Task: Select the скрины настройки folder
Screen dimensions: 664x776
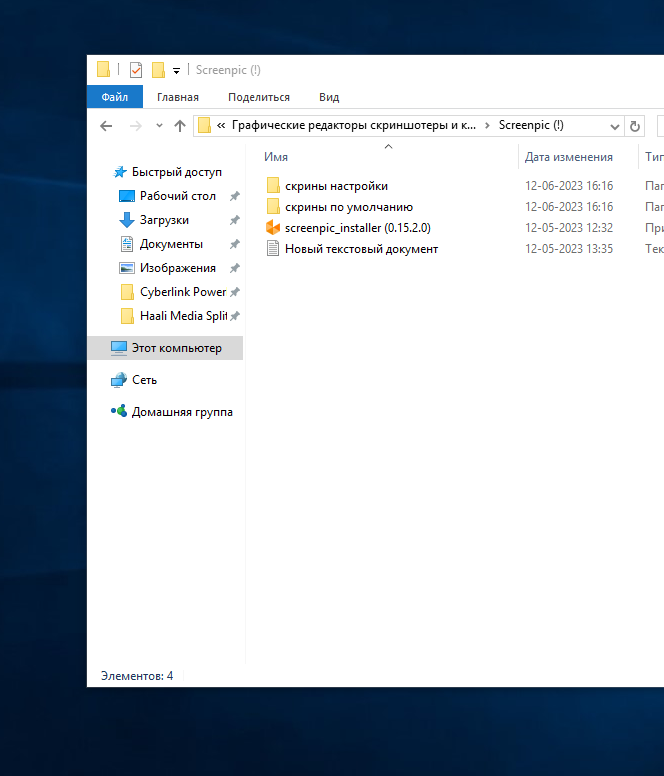Action: pyautogui.click(x=336, y=186)
